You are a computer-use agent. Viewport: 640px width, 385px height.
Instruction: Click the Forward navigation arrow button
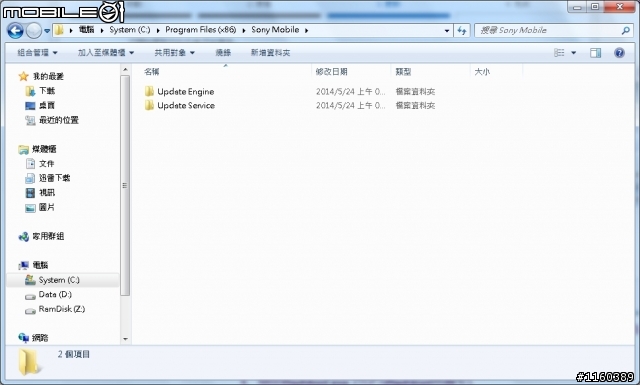[x=33, y=31]
